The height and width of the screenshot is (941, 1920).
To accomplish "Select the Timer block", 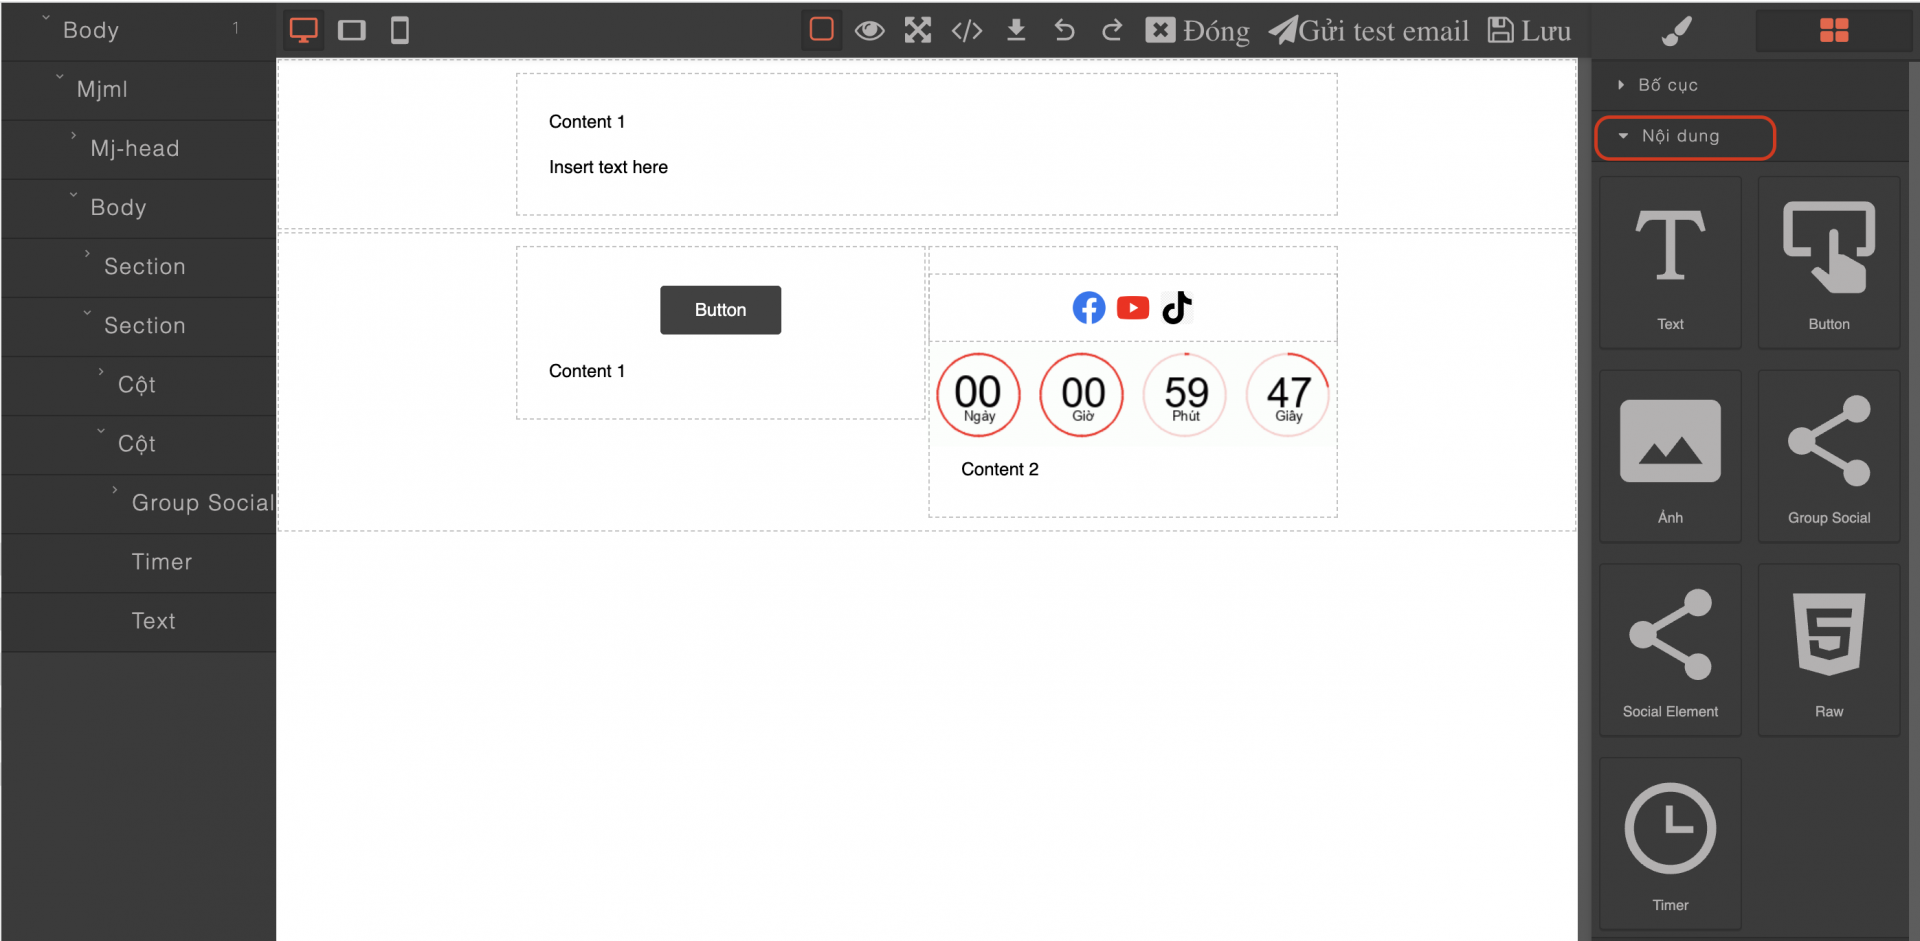I will (1670, 844).
